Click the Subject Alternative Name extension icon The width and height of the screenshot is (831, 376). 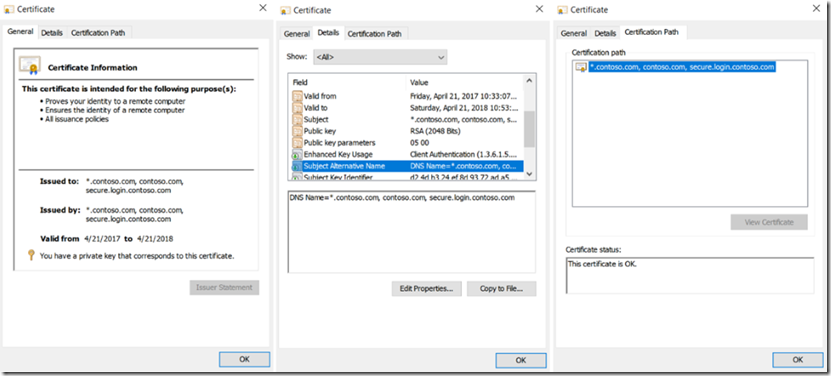coord(297,167)
